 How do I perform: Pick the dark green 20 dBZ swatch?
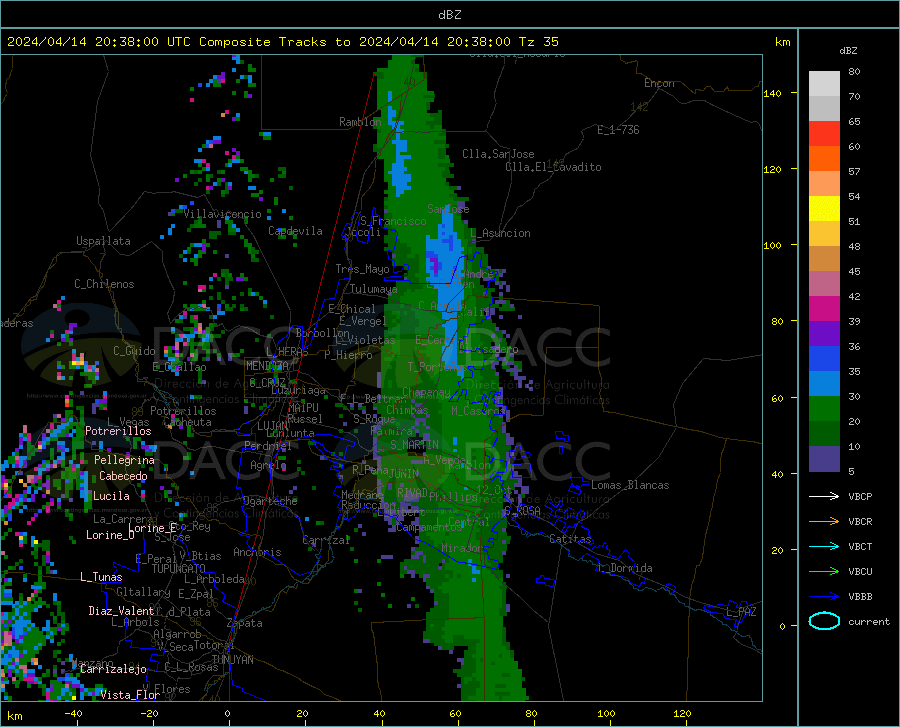pyautogui.click(x=824, y=434)
